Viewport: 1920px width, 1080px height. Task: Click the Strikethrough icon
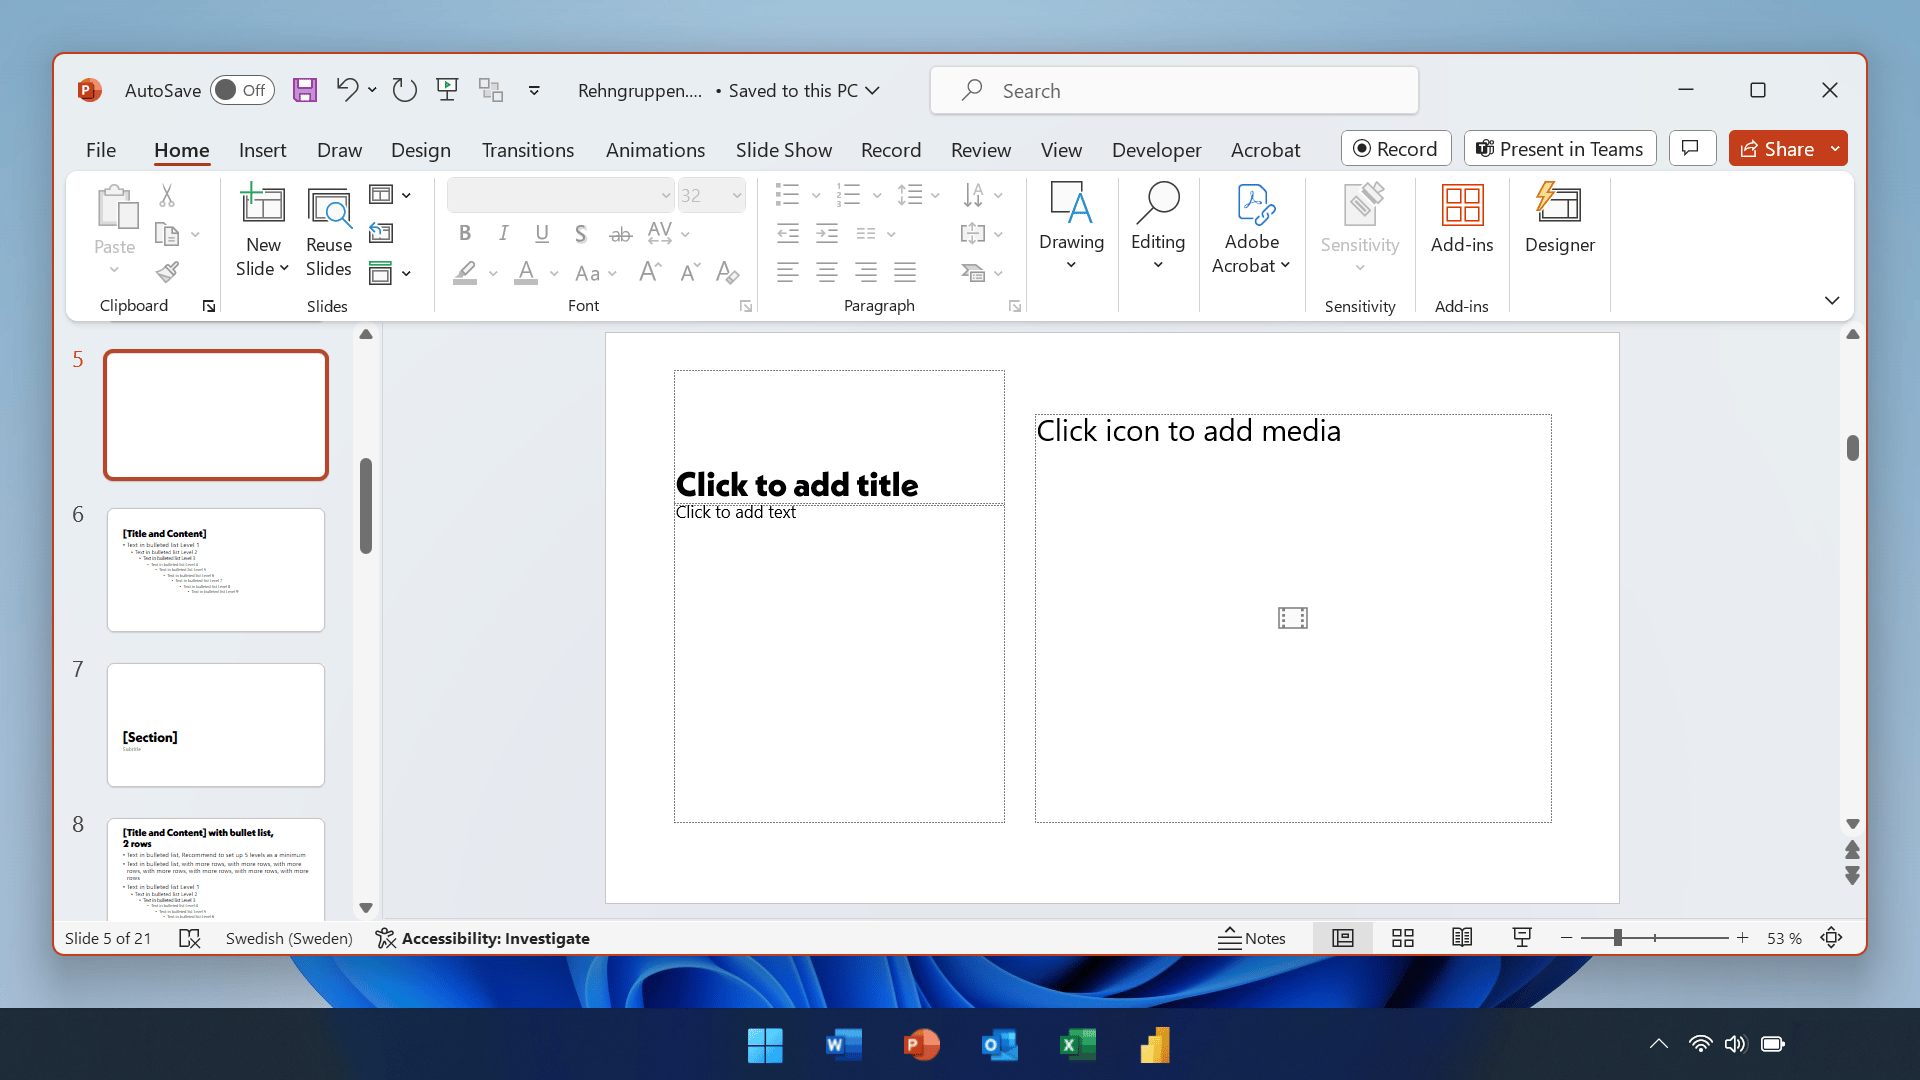620,234
